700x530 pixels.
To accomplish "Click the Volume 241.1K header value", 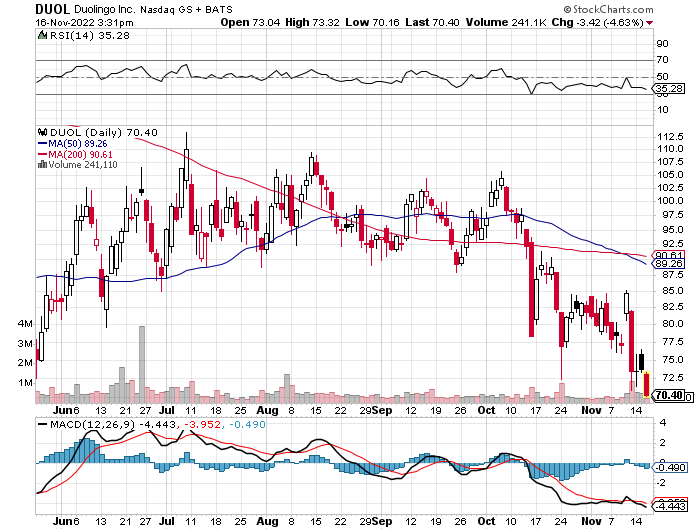I will pos(506,22).
